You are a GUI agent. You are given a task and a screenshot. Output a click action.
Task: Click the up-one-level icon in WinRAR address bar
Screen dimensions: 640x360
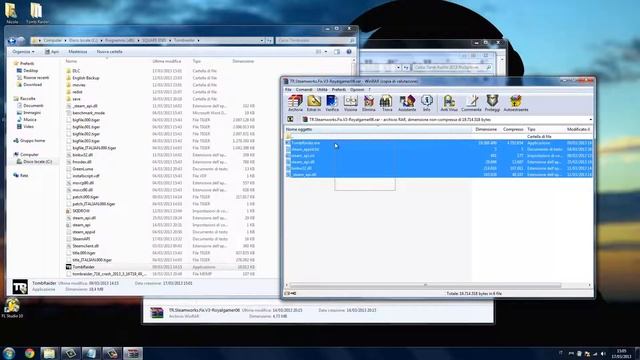[x=290, y=120]
